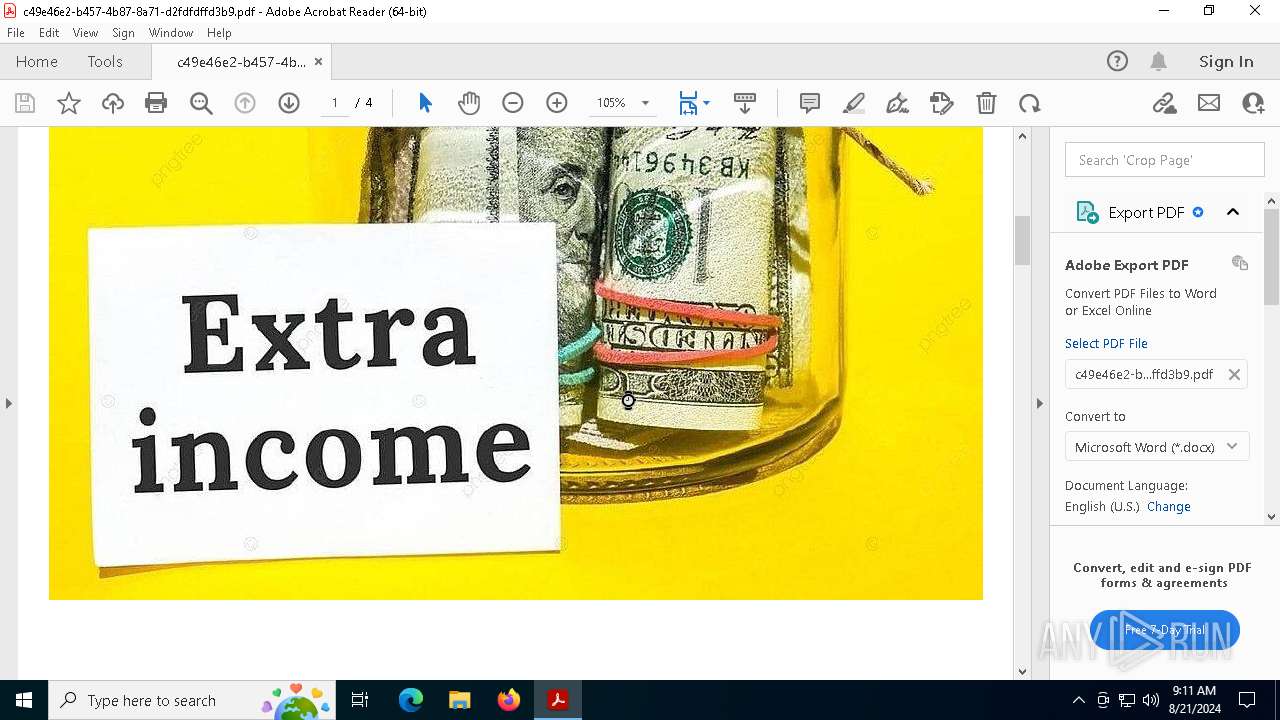Open the View menu
The height and width of the screenshot is (720, 1280).
point(86,33)
